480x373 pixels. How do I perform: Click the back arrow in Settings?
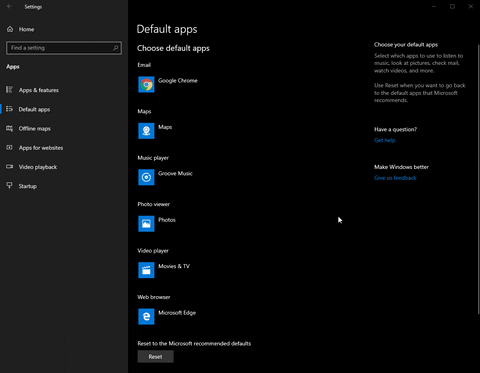[x=10, y=7]
